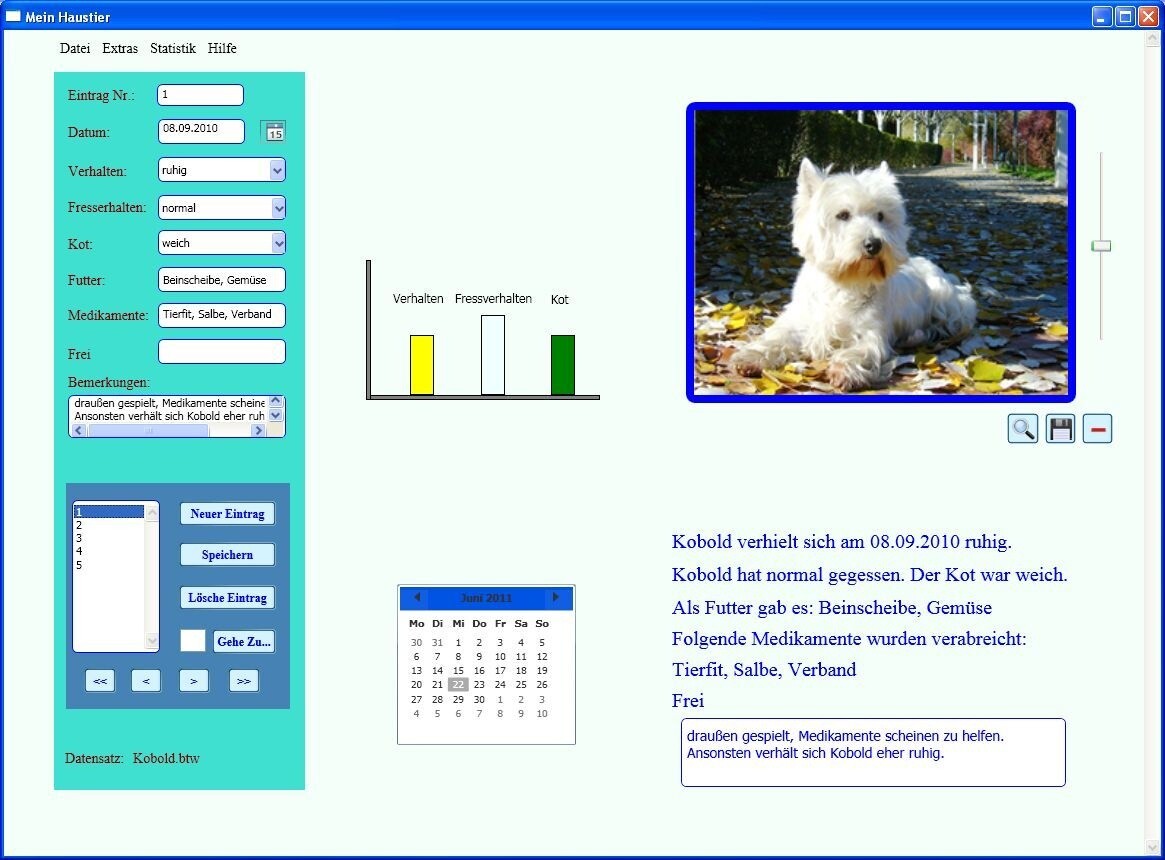Click main window scrollbar down arrow
Screen dimensions: 1165x860
(1153, 847)
